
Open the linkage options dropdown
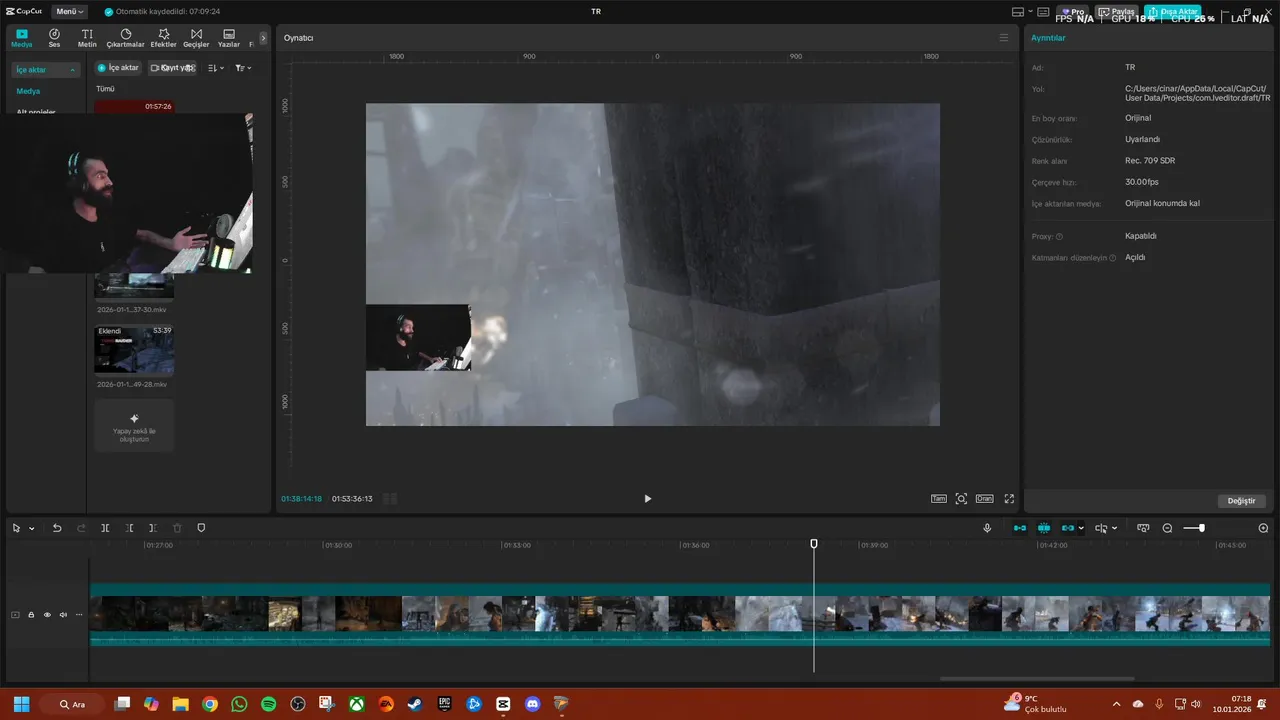tap(1081, 528)
